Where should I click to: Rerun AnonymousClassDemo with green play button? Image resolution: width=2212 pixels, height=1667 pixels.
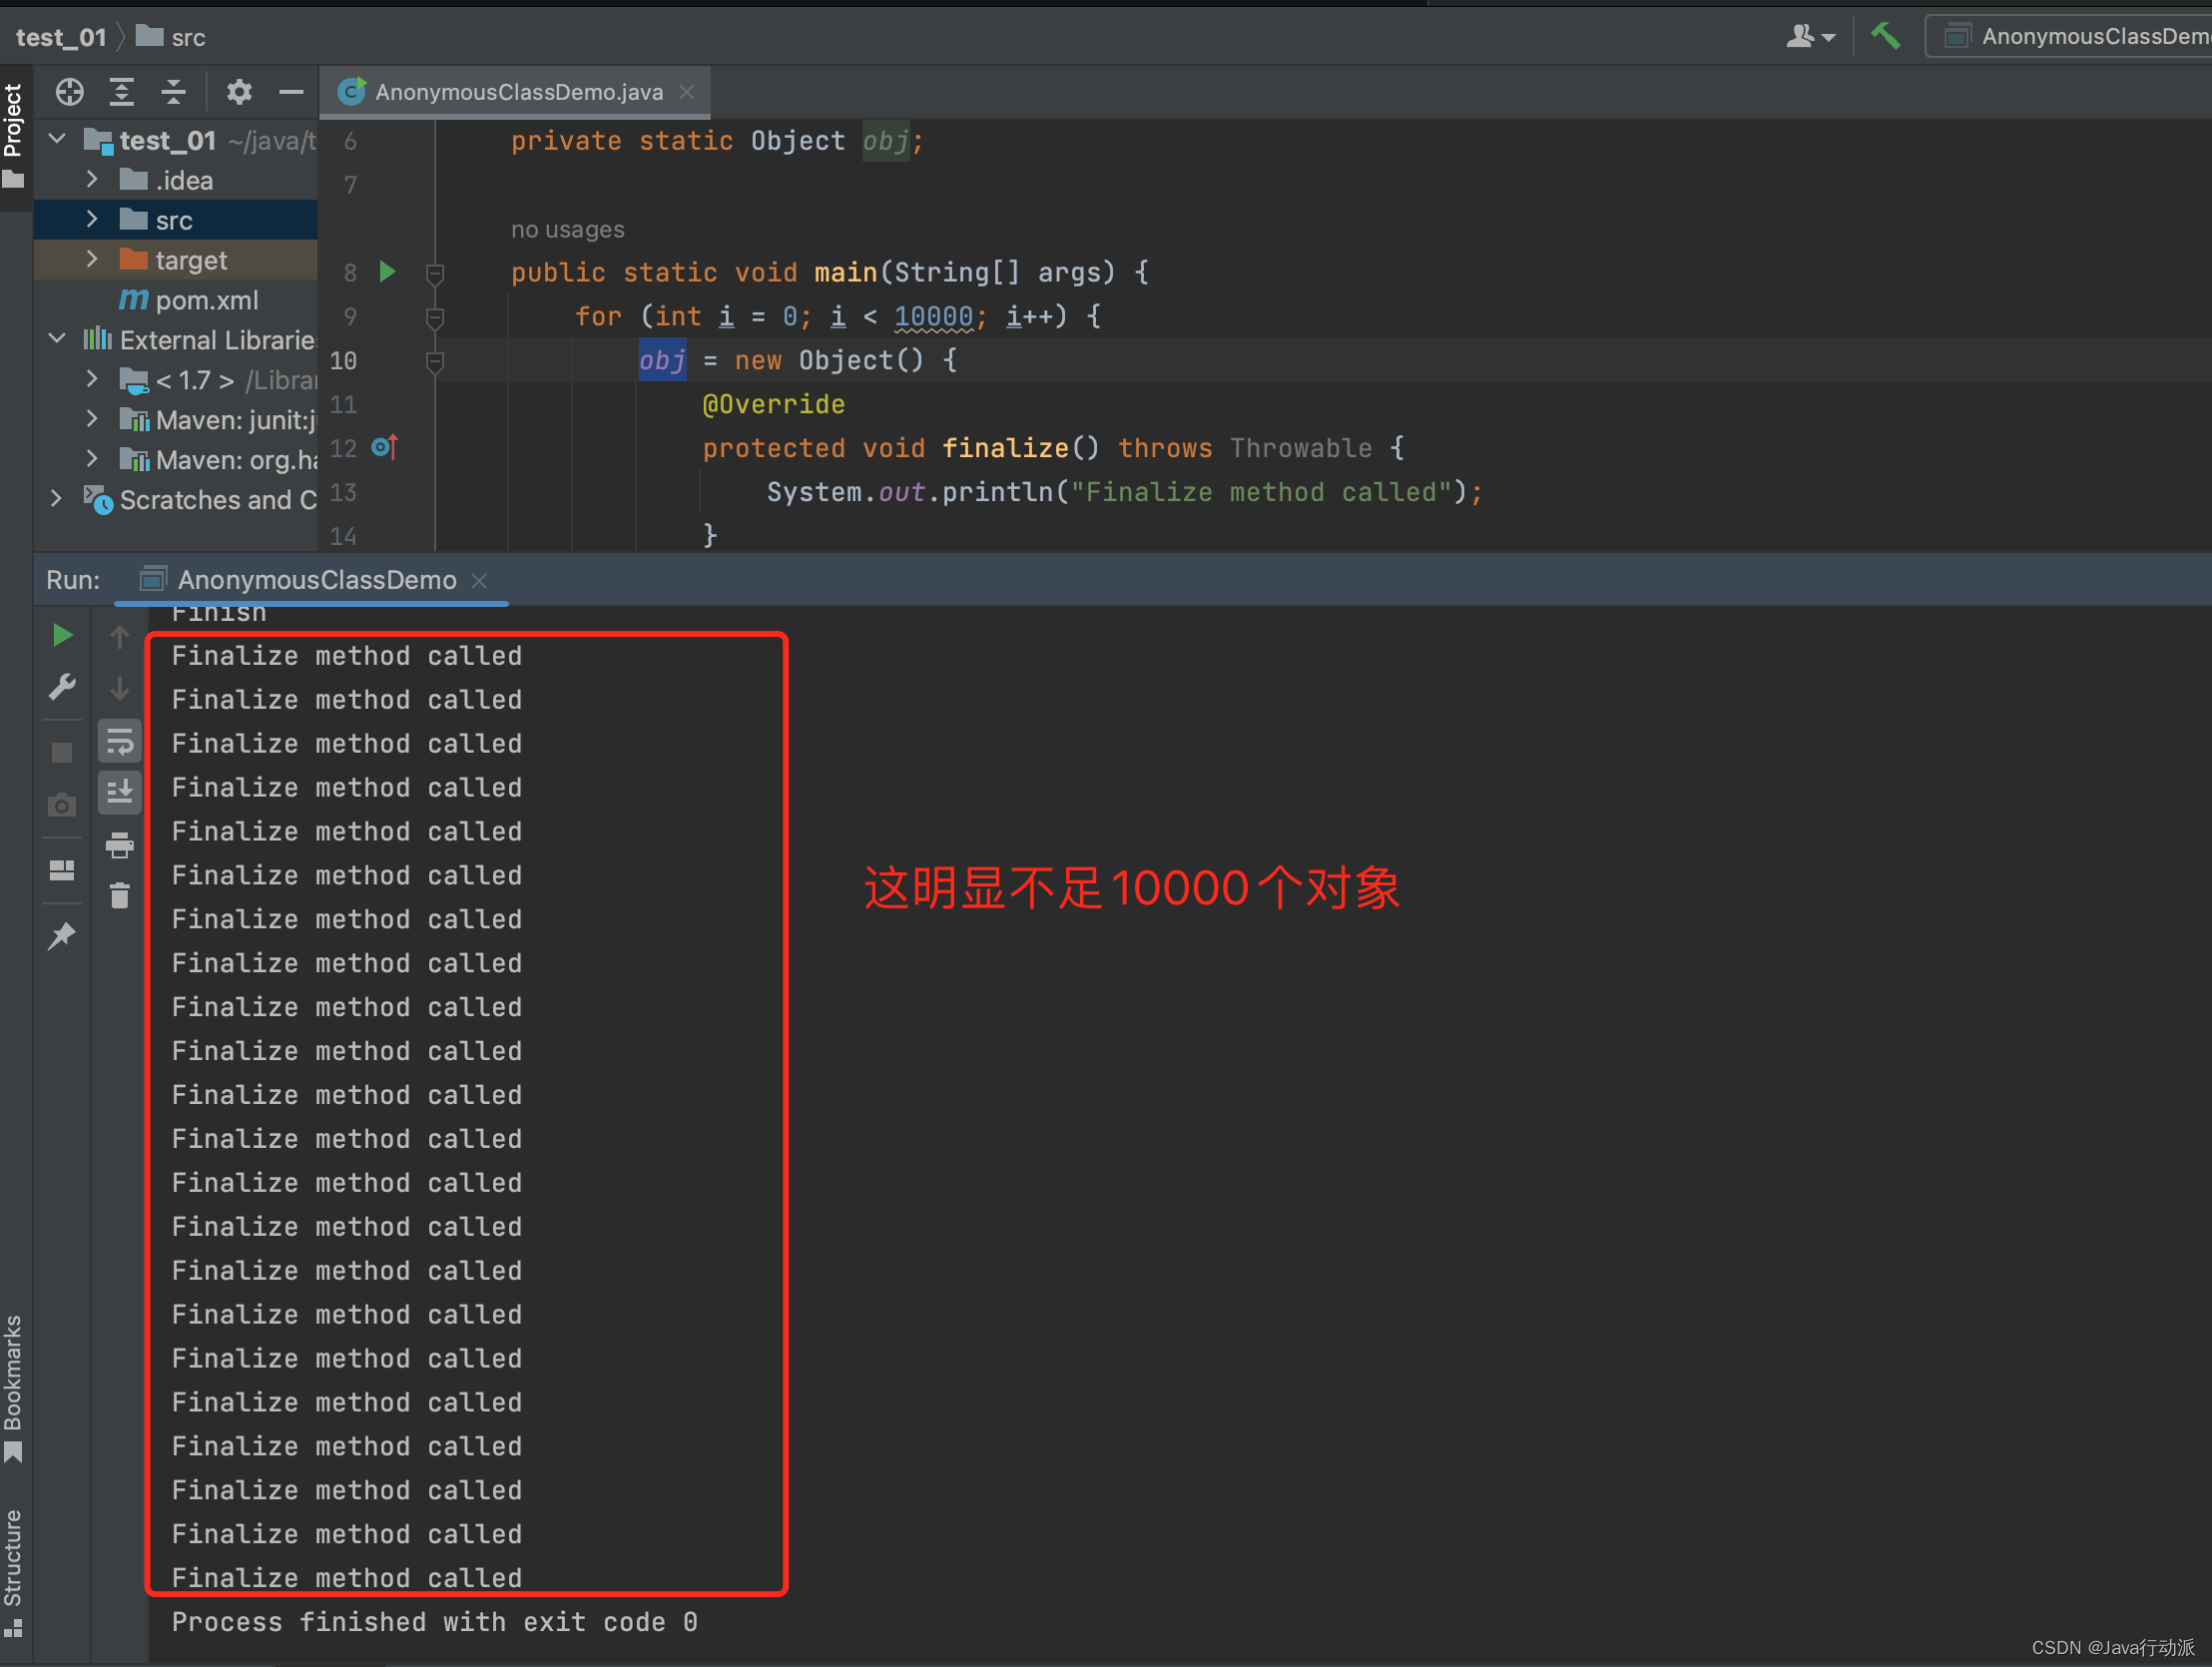click(62, 635)
